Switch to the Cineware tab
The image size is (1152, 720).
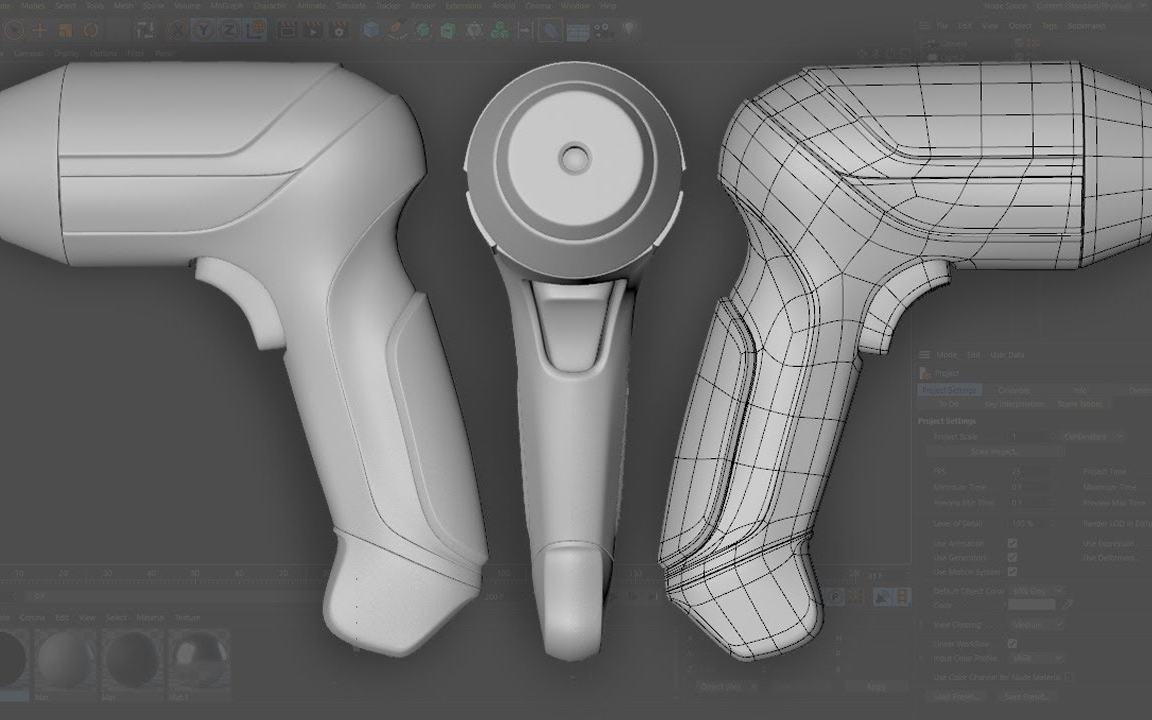pos(1014,390)
